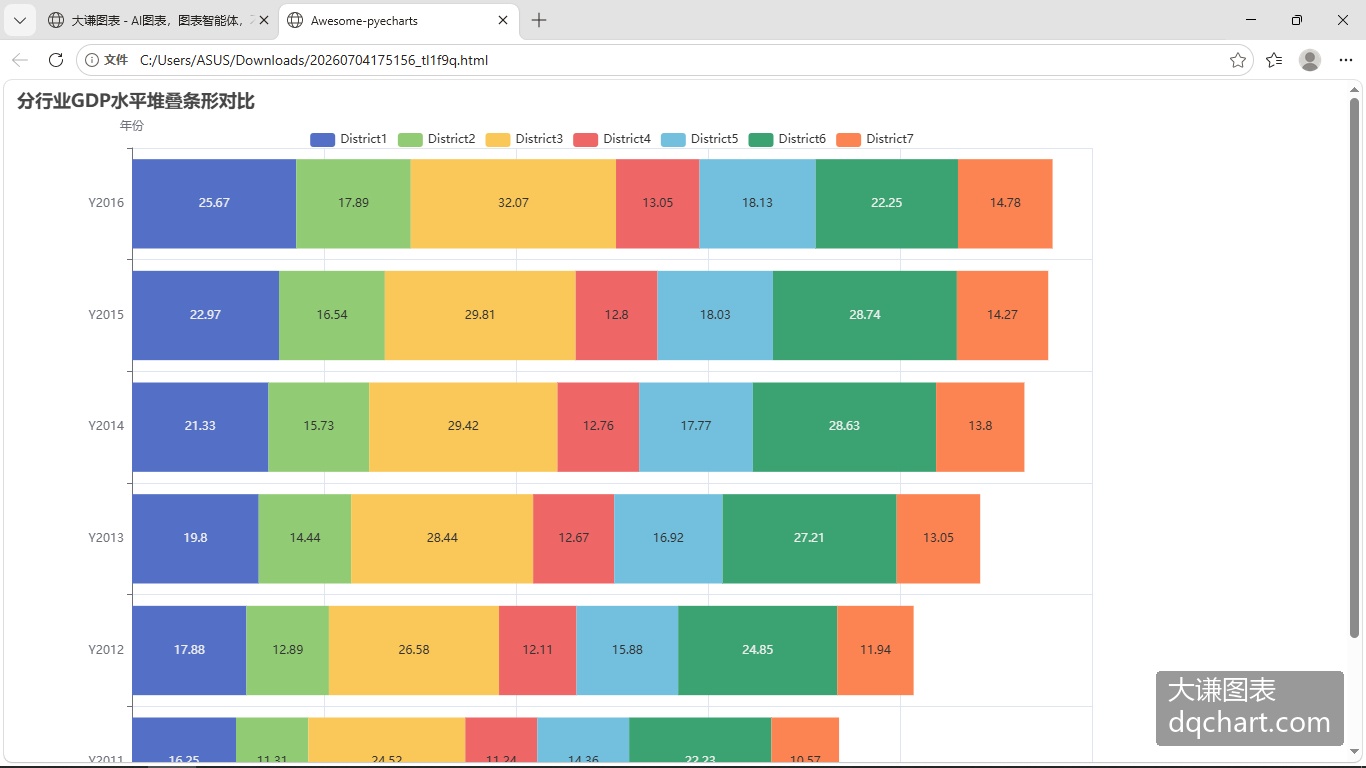Click the Y2014 District6 segment 28.63
The height and width of the screenshot is (768, 1366).
(x=844, y=427)
